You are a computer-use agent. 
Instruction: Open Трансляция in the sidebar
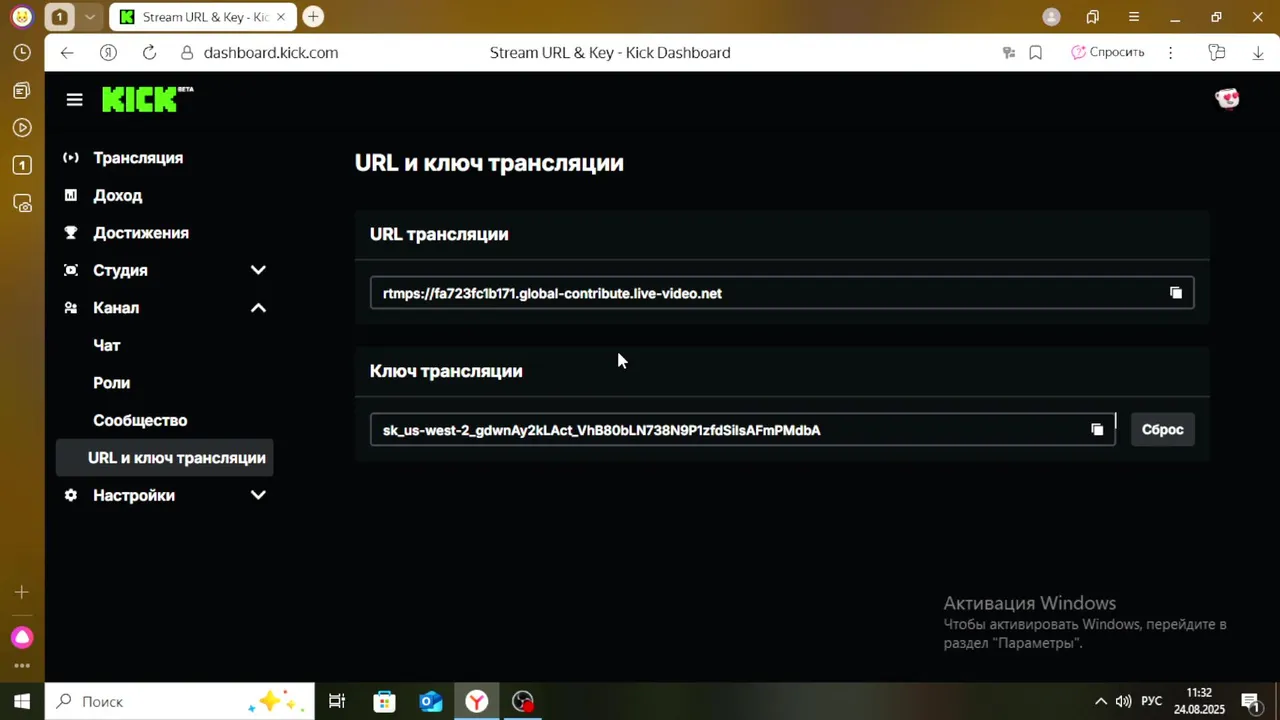[138, 158]
